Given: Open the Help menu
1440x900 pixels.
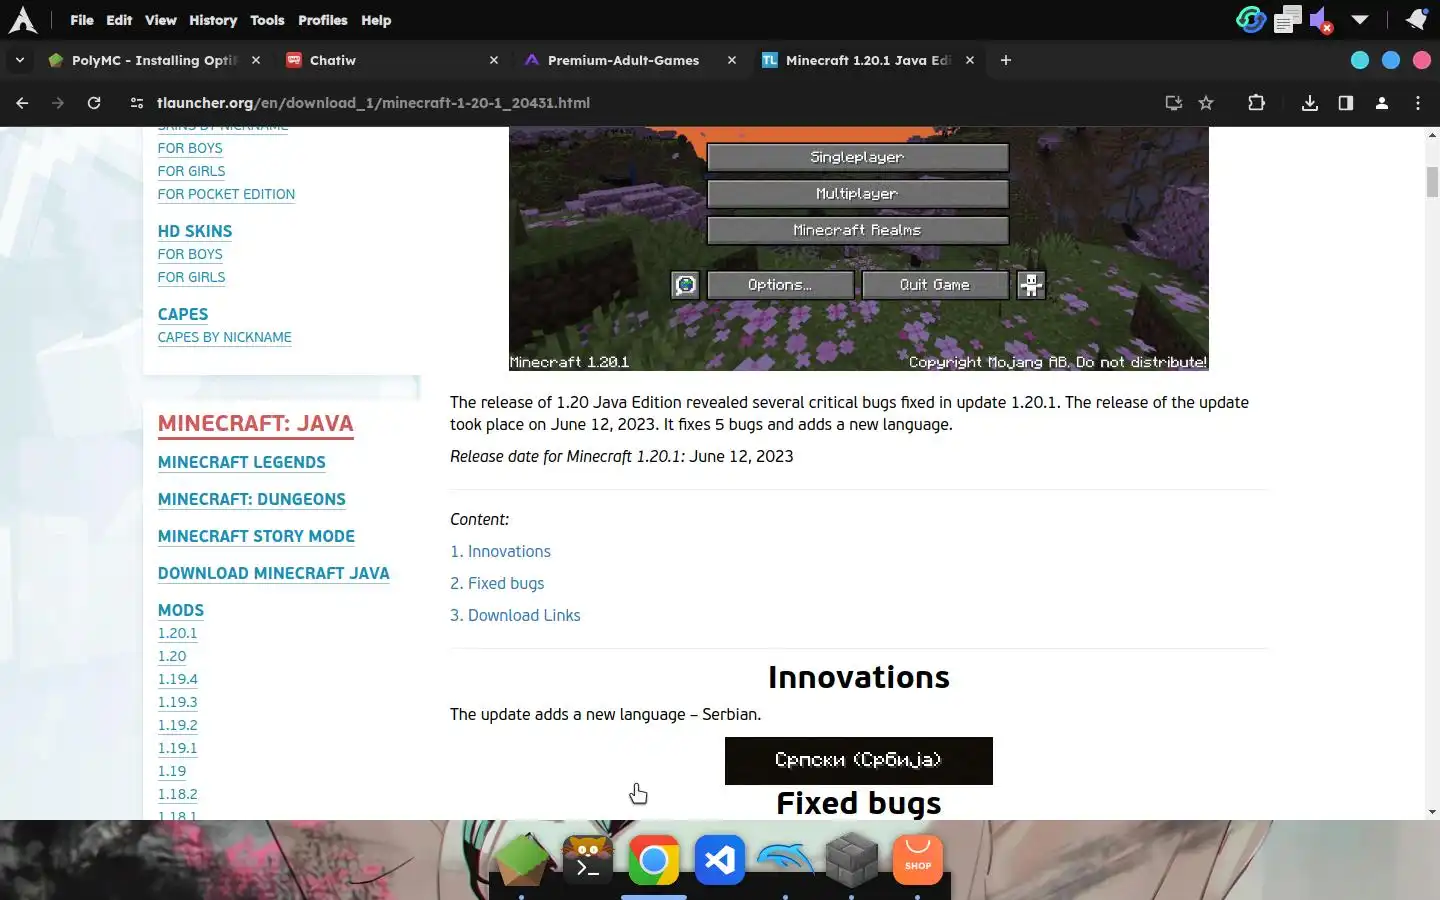Looking at the screenshot, I should pyautogui.click(x=376, y=20).
